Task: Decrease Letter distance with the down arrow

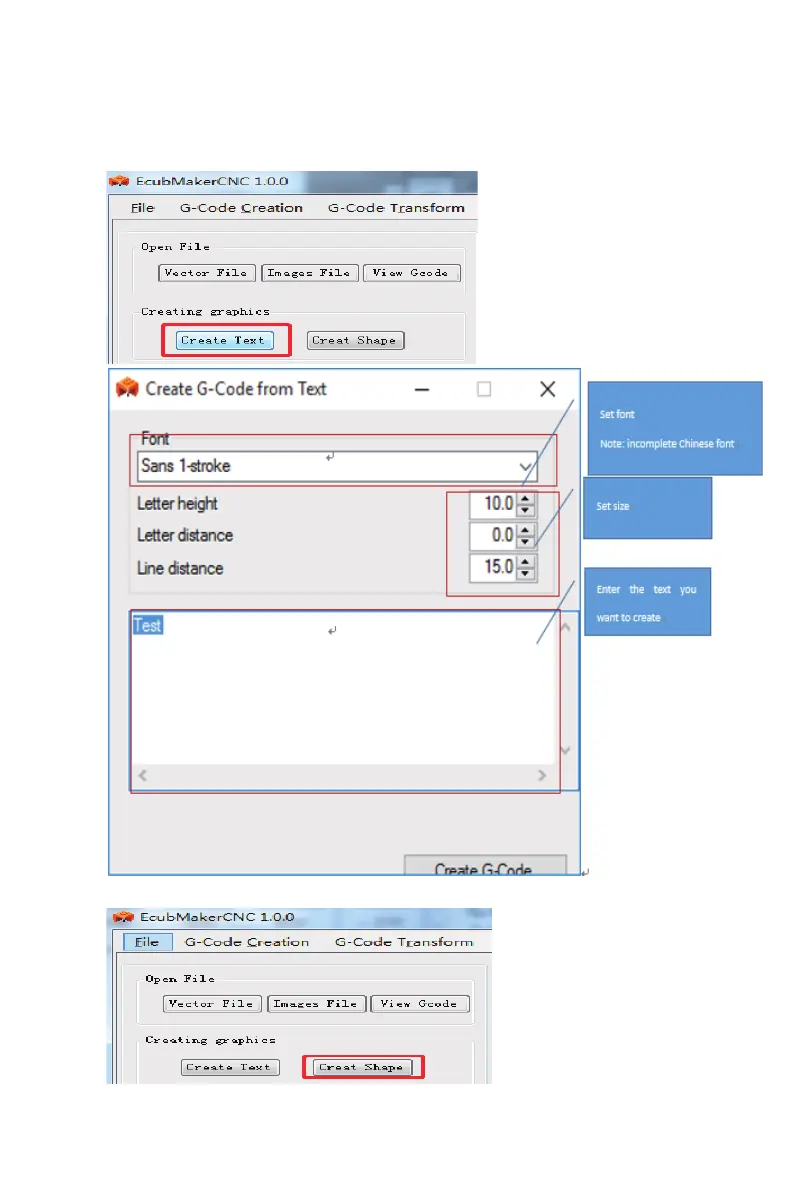Action: (525, 542)
